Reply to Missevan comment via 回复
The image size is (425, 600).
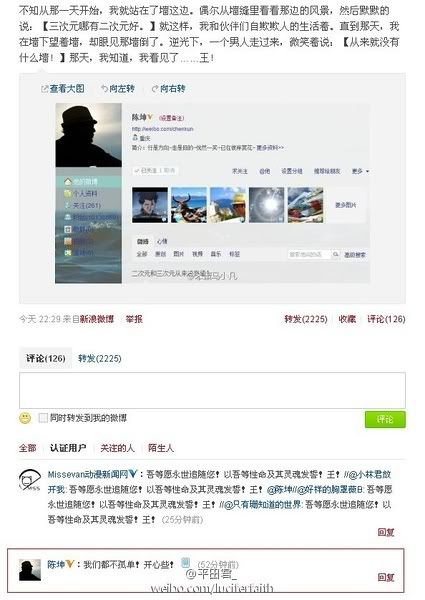click(386, 532)
